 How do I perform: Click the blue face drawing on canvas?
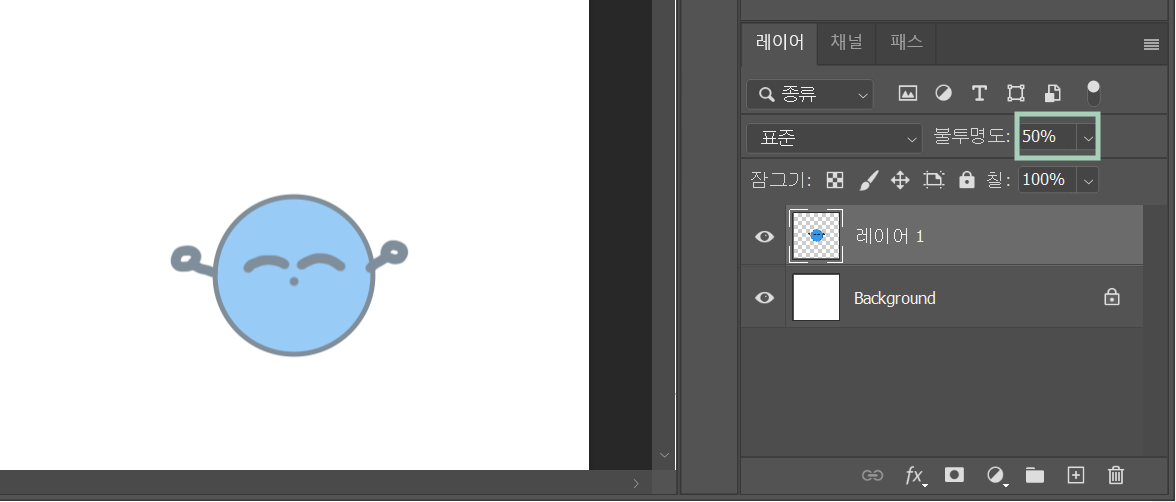point(292,275)
